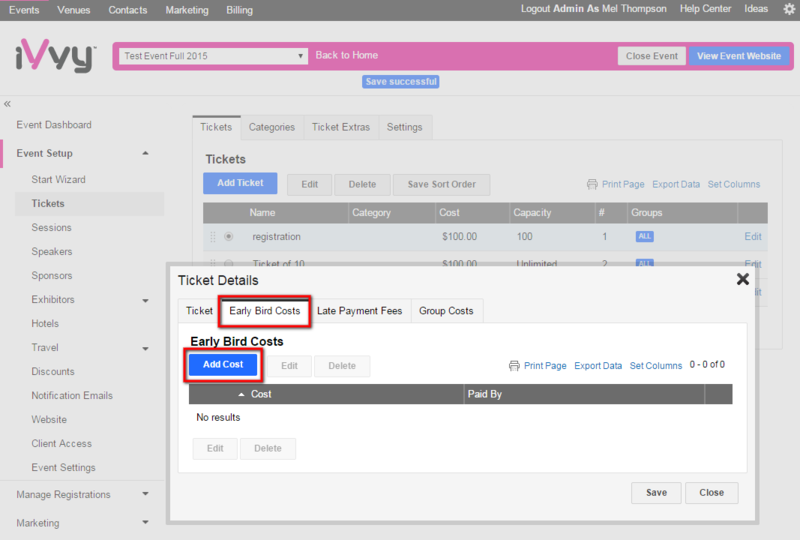
Task: Switch to the Categories tab
Action: pyautogui.click(x=272, y=127)
